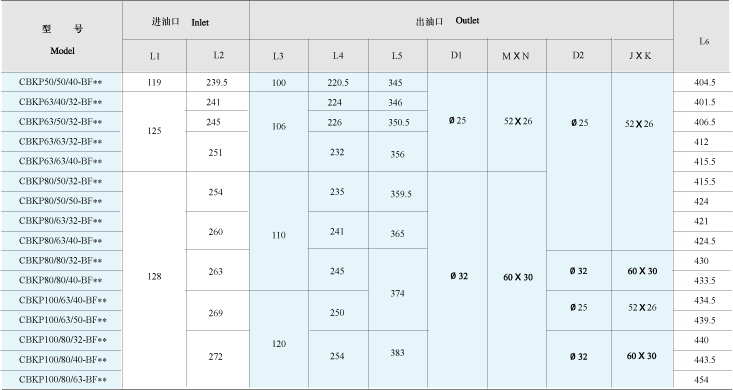The width and height of the screenshot is (733, 390).
Task: Click the L6 column header
Action: coord(703,36)
